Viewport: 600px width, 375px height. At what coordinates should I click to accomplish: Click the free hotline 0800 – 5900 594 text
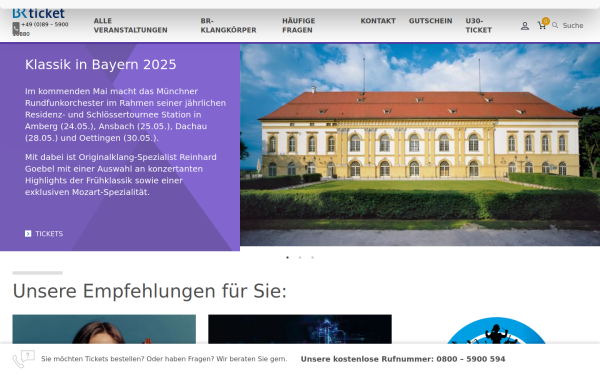(x=470, y=359)
